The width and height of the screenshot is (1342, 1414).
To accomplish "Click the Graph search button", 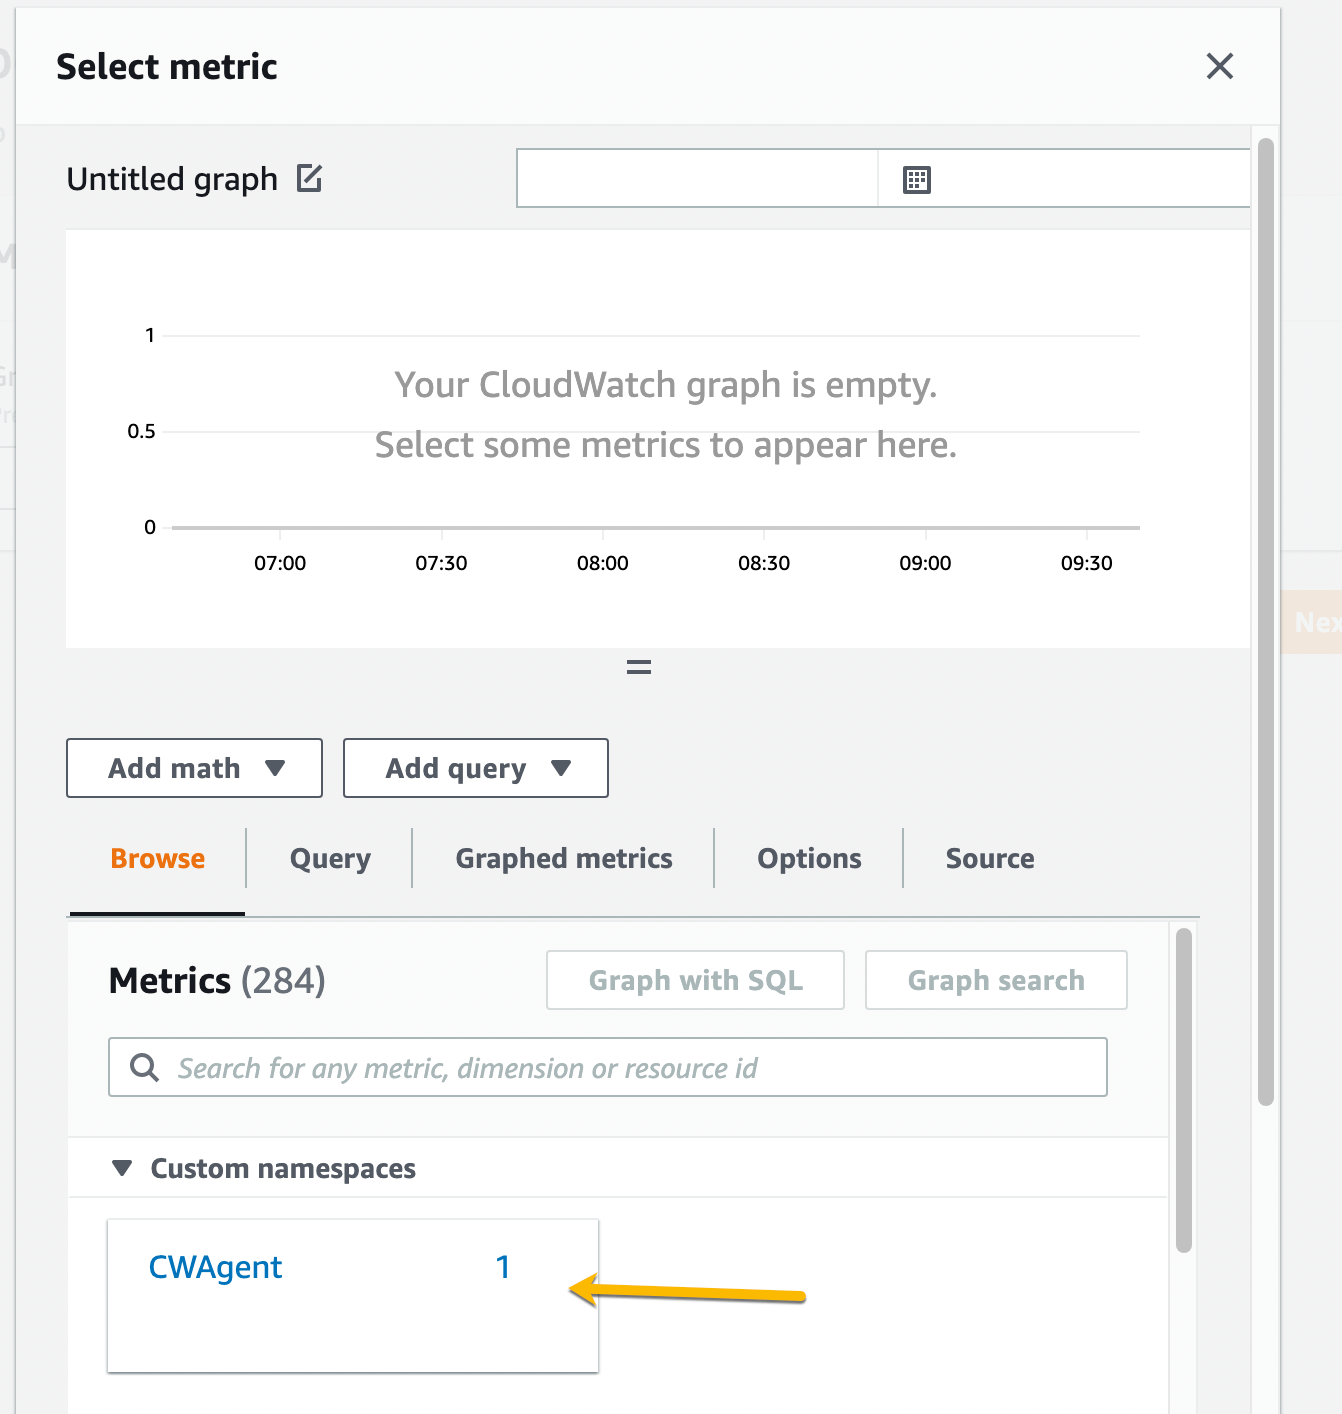I will 995,980.
